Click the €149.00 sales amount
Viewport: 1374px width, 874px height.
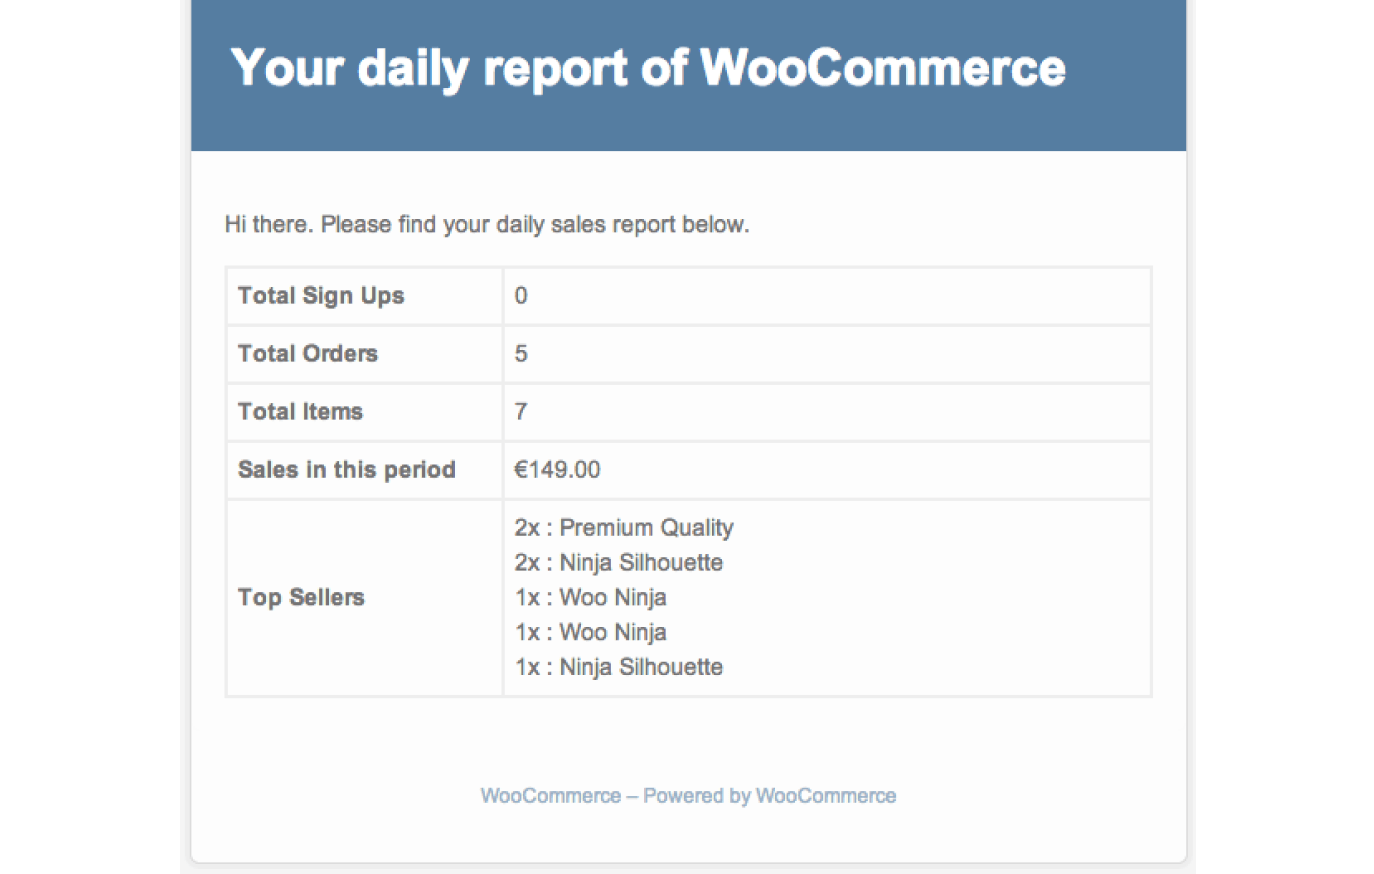tap(557, 470)
